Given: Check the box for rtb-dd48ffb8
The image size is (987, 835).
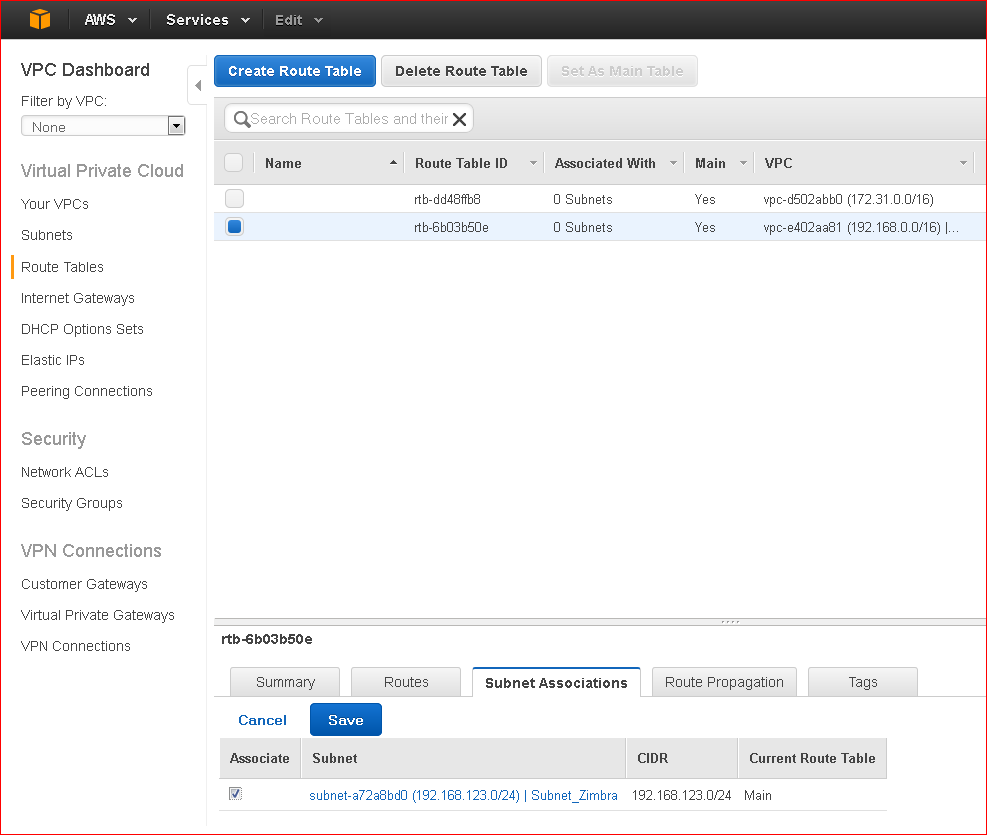Looking at the screenshot, I should [x=234, y=199].
